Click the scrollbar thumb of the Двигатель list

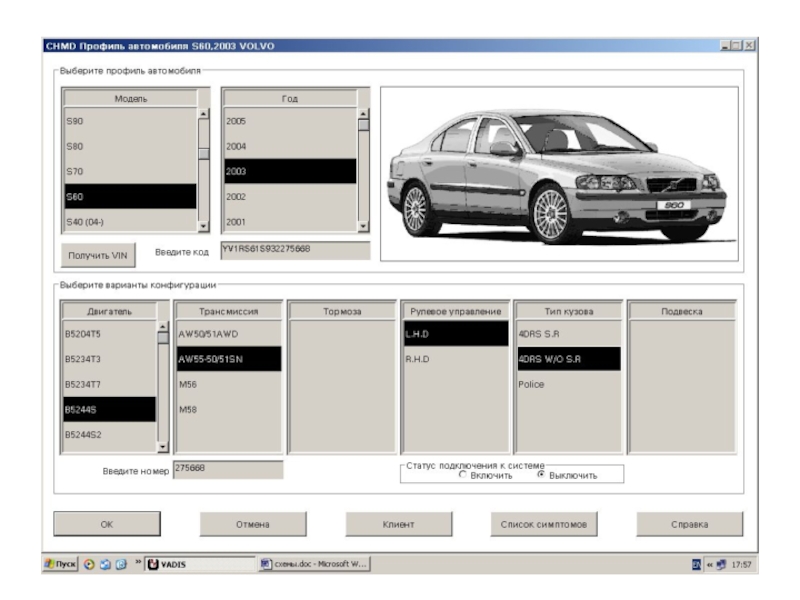[x=163, y=338]
